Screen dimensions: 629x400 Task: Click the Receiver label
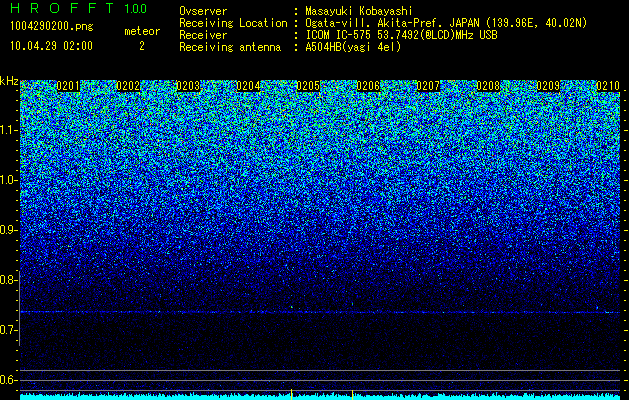coord(203,35)
